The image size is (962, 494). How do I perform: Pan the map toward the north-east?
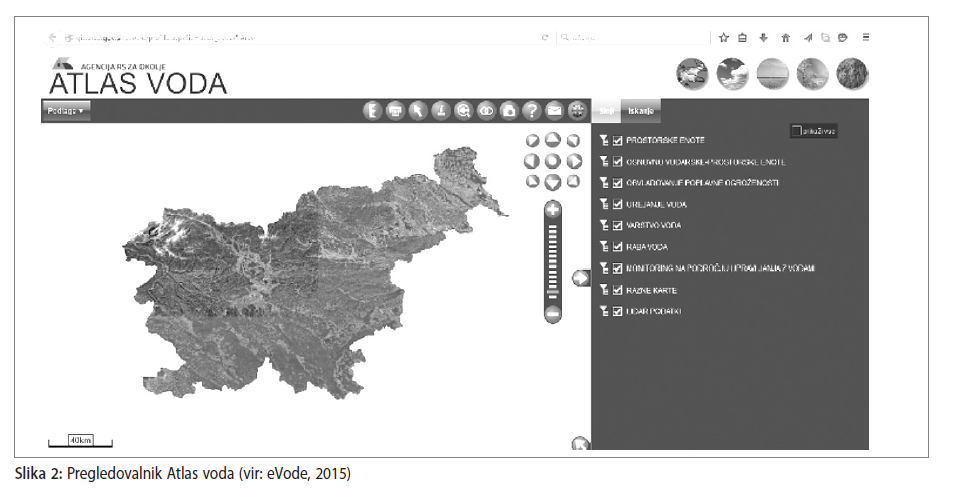[573, 141]
